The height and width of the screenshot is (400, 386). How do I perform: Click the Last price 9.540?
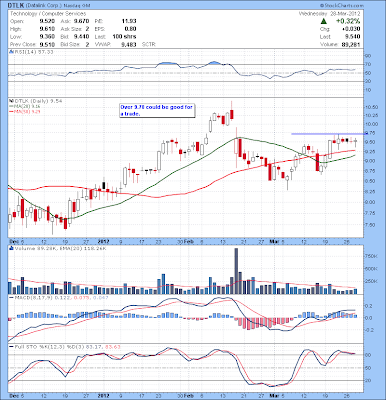(353, 37)
